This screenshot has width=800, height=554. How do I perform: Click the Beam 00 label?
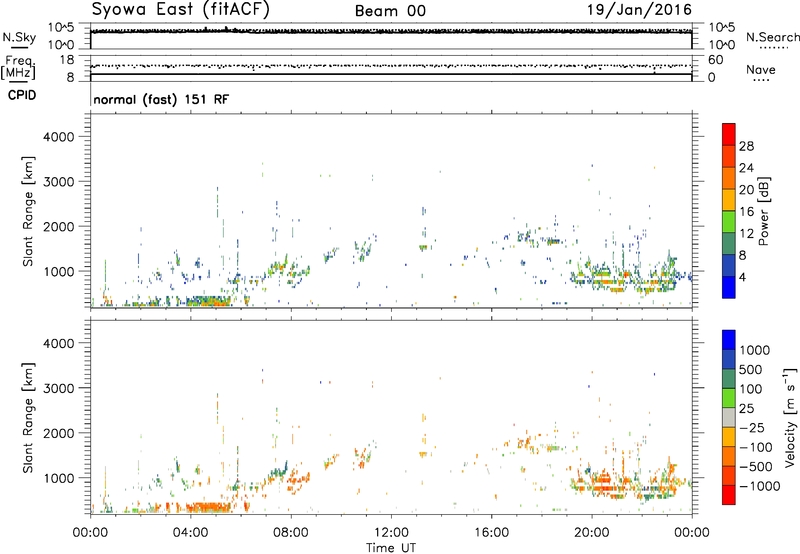(390, 11)
